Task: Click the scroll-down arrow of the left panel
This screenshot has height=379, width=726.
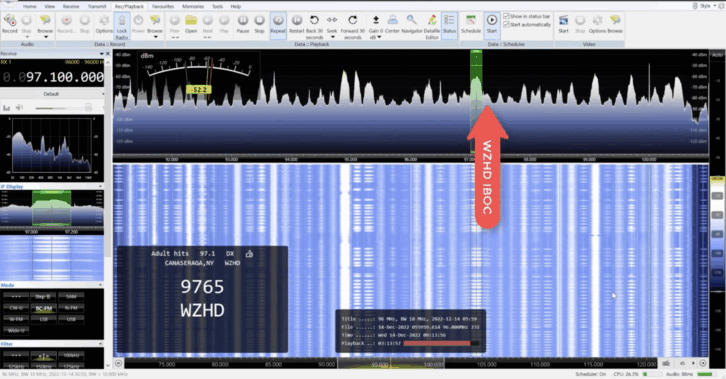Action: [x=108, y=366]
